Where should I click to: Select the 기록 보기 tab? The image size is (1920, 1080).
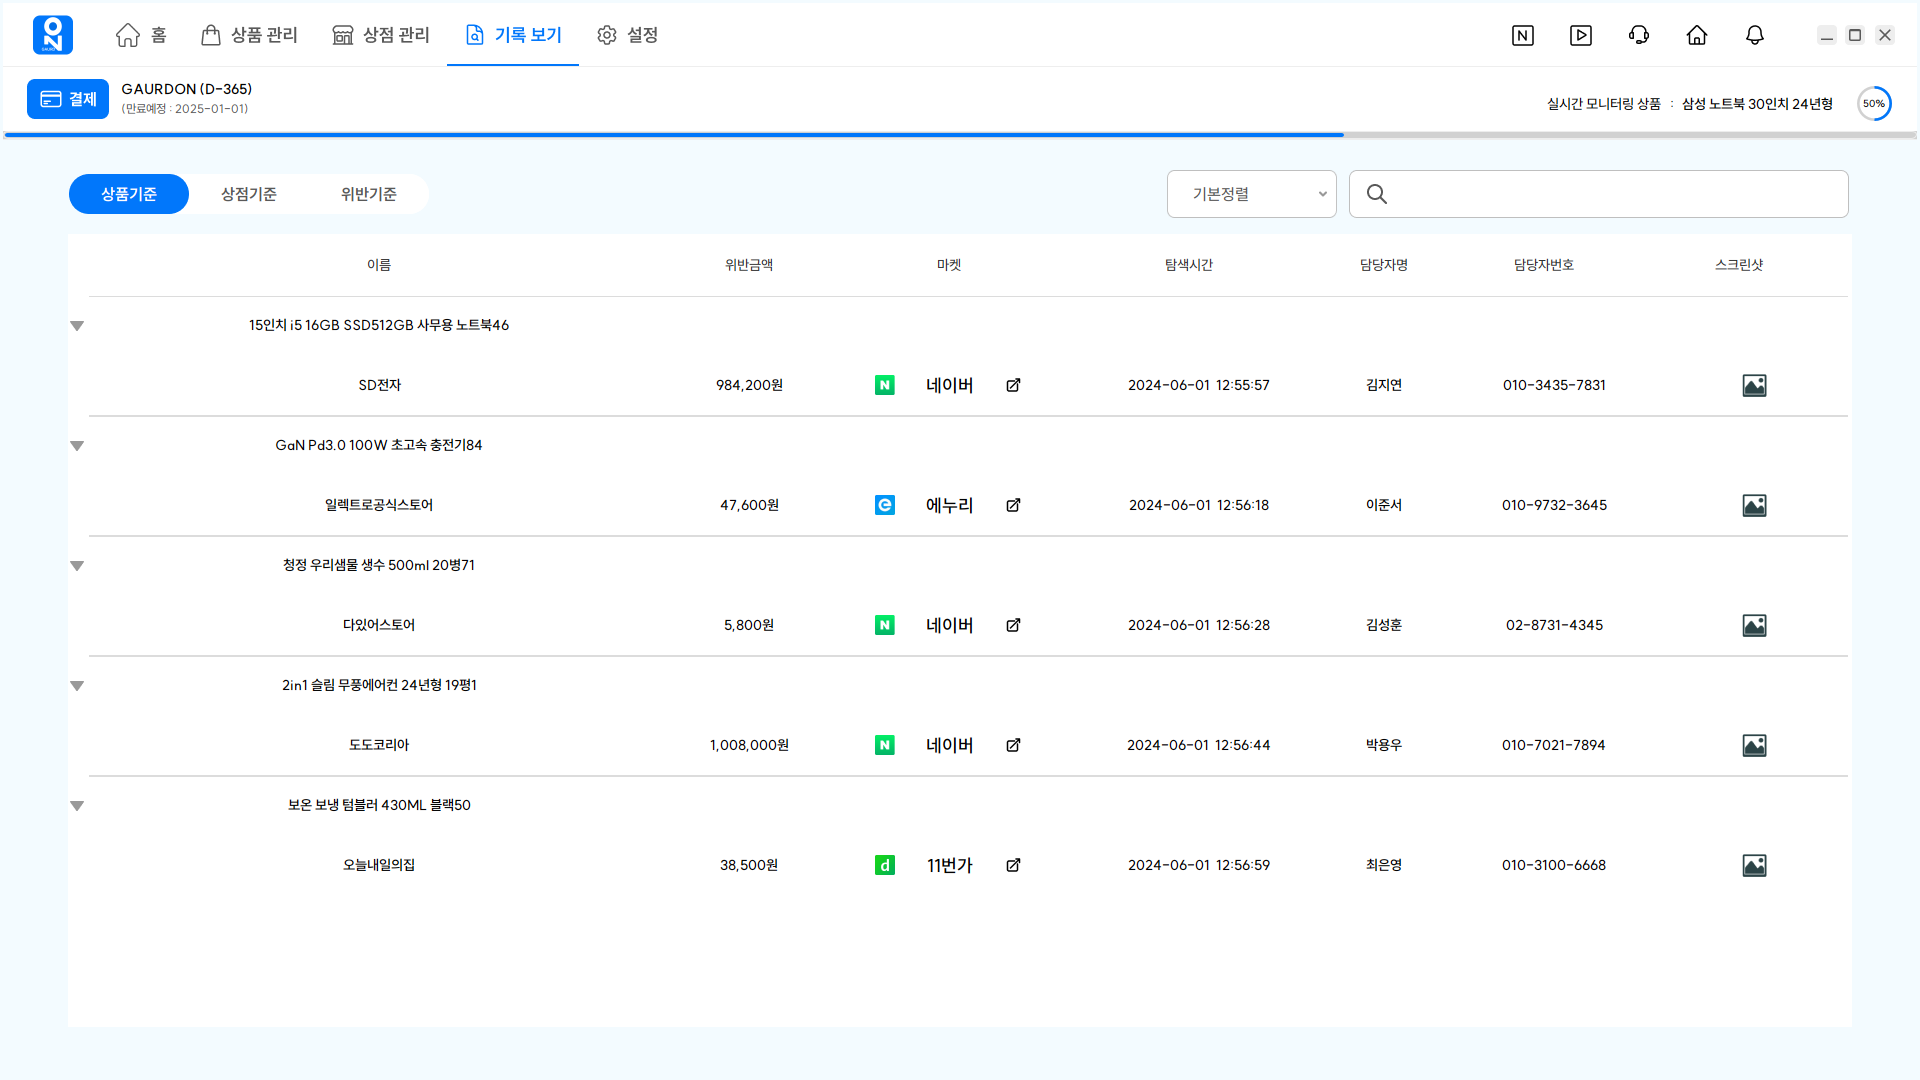pyautogui.click(x=513, y=35)
